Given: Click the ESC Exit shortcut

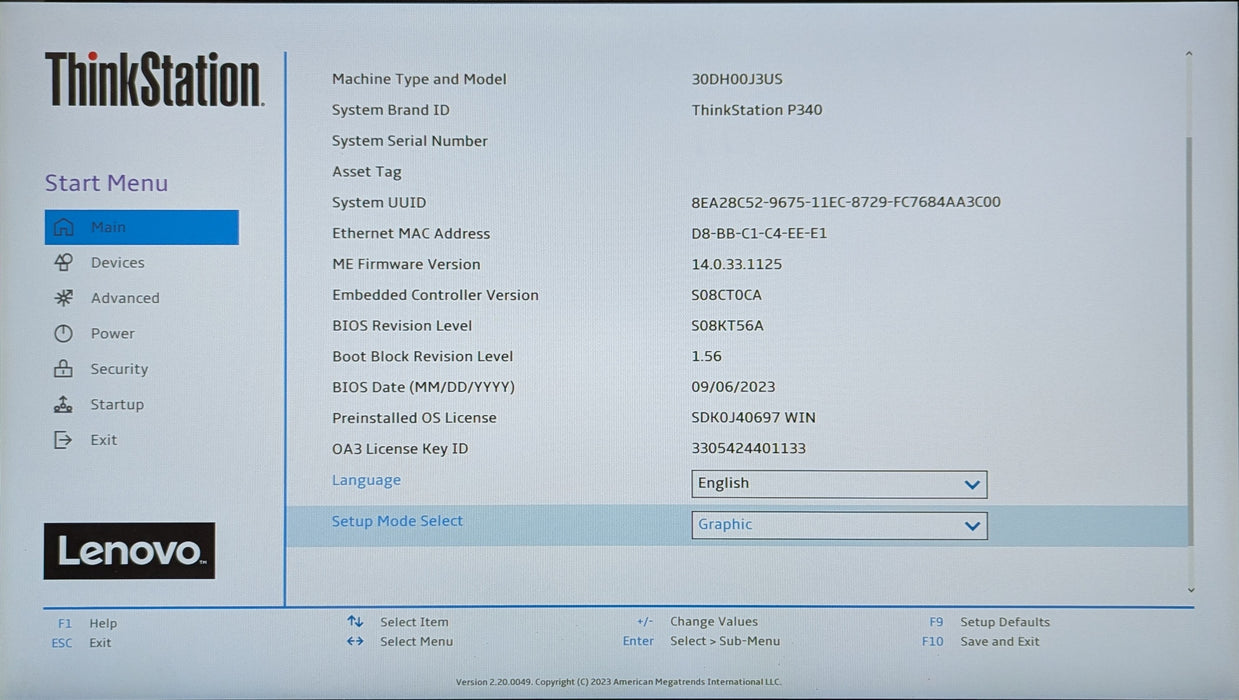Looking at the screenshot, I should 81,643.
